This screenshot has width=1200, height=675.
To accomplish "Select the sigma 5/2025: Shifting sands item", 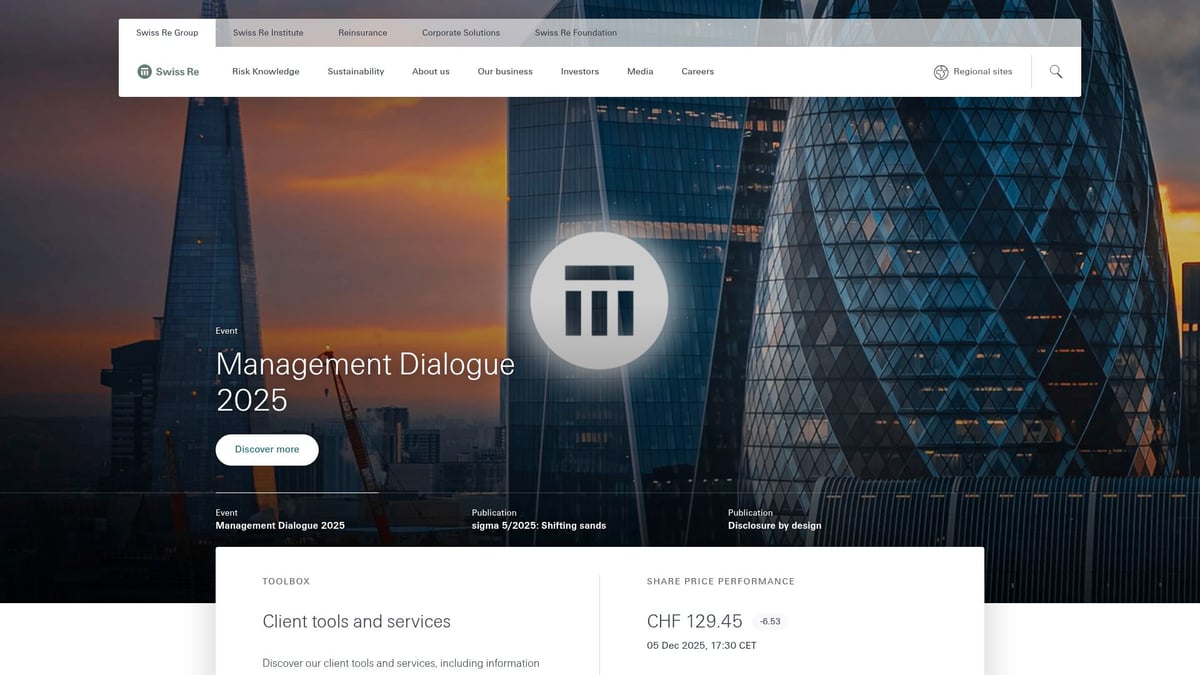I will click(x=539, y=519).
